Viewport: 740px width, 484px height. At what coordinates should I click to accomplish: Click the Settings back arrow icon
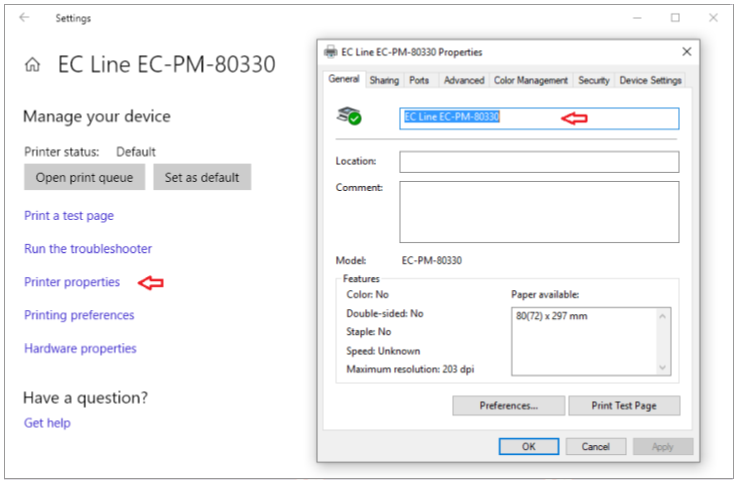tap(24, 17)
